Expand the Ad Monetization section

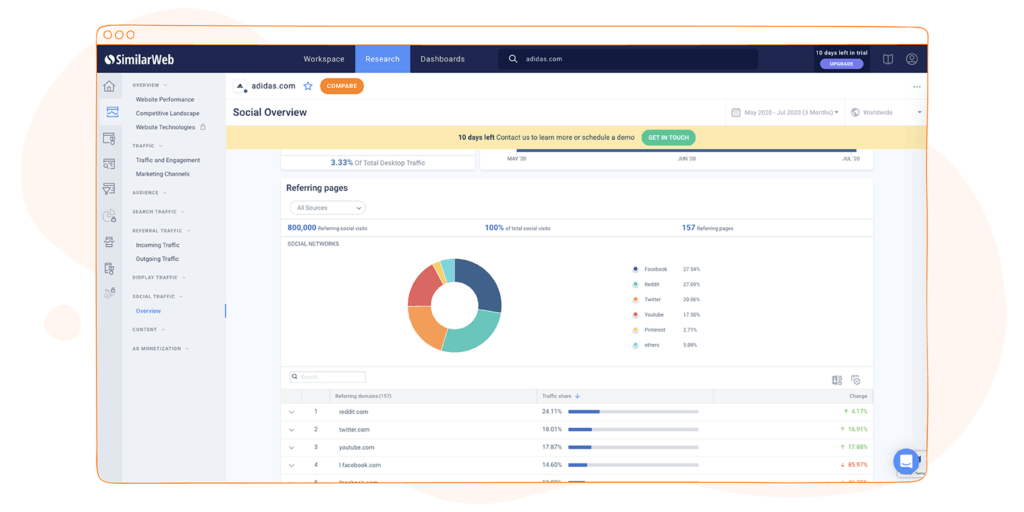tap(161, 349)
